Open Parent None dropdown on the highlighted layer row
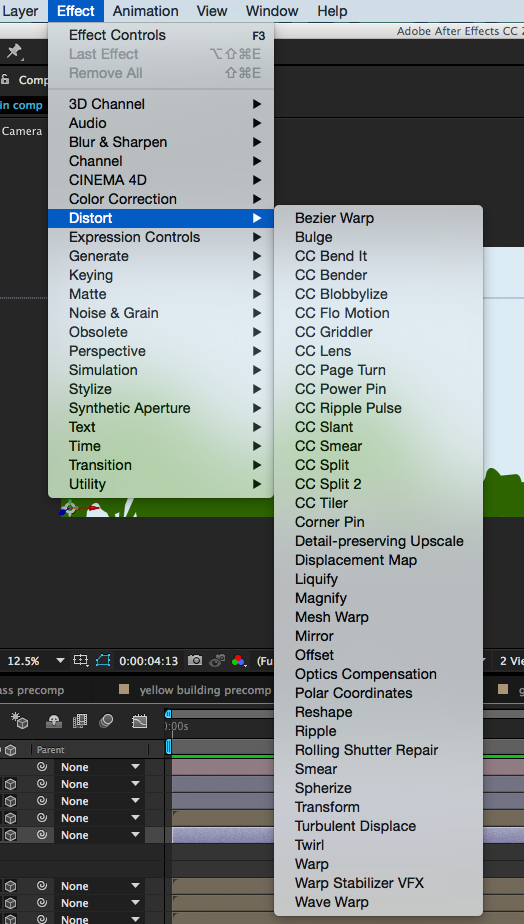524x924 pixels. click(99, 835)
